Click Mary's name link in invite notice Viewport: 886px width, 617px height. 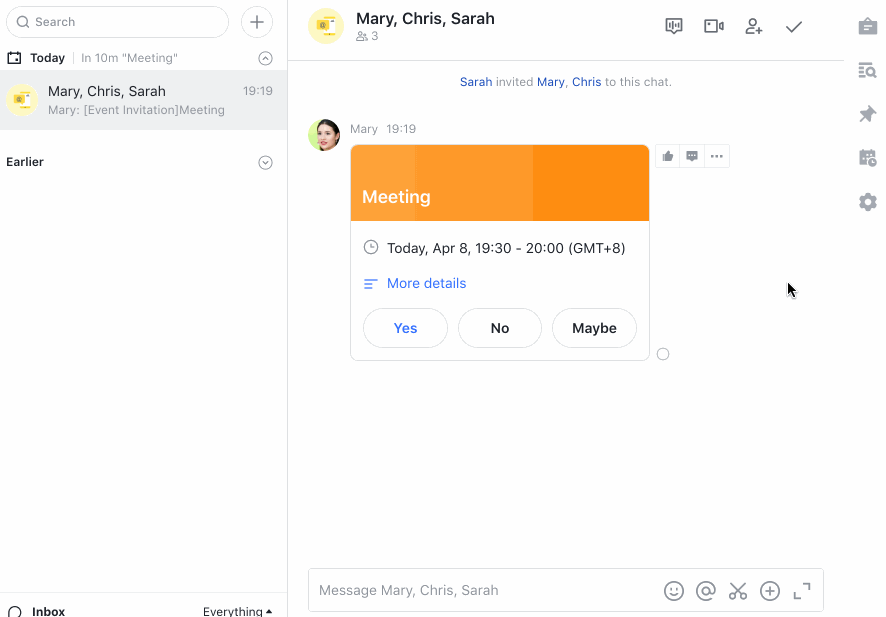(550, 82)
